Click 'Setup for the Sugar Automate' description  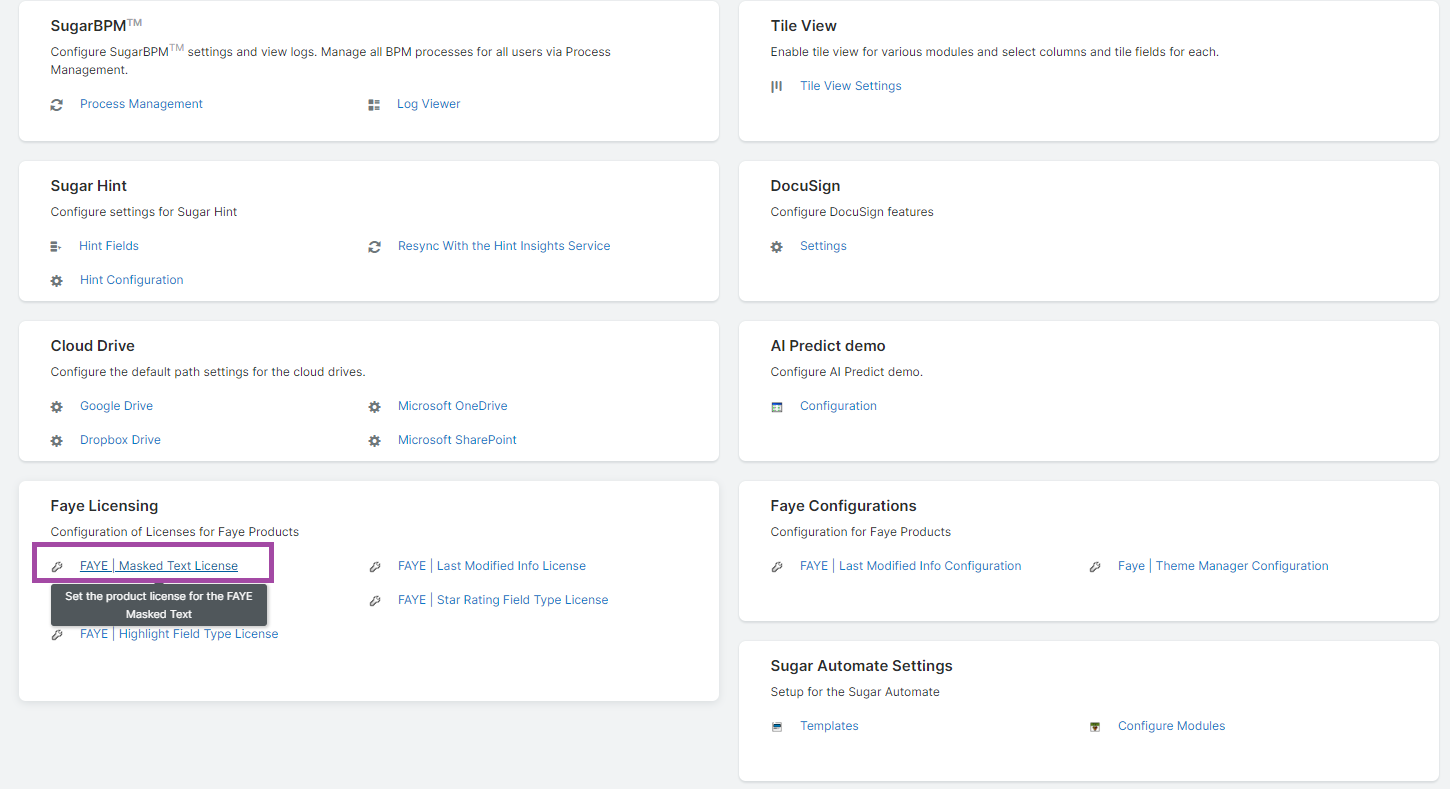[x=855, y=692]
